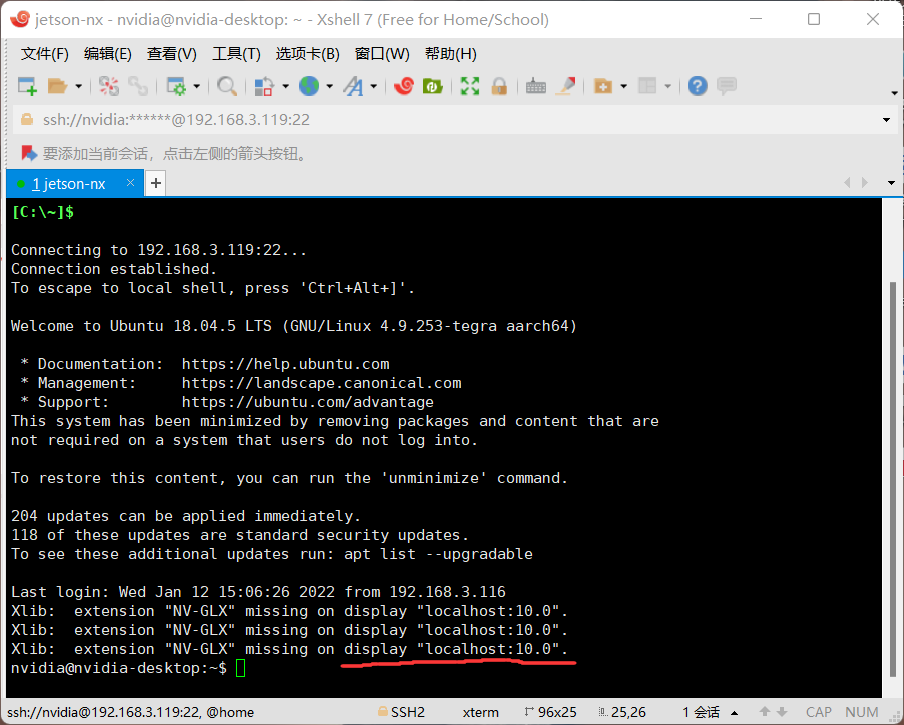Expand the Open Session folder dropdown arrow
904x725 pixels.
point(78,86)
